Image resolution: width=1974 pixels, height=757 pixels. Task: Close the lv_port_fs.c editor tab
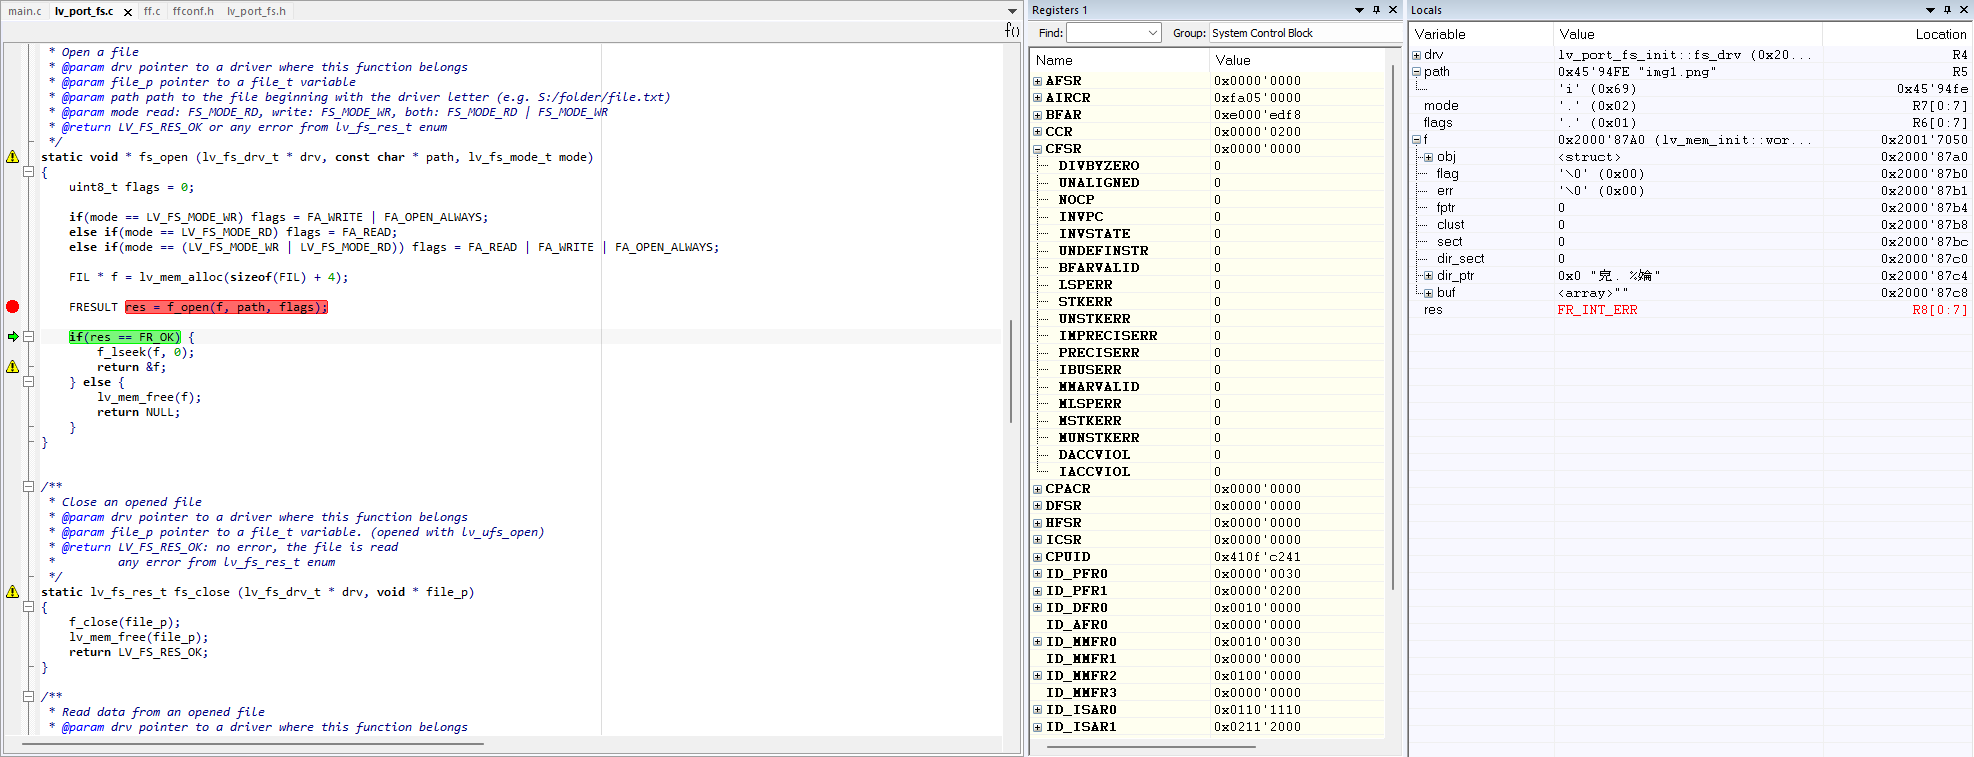[x=128, y=12]
